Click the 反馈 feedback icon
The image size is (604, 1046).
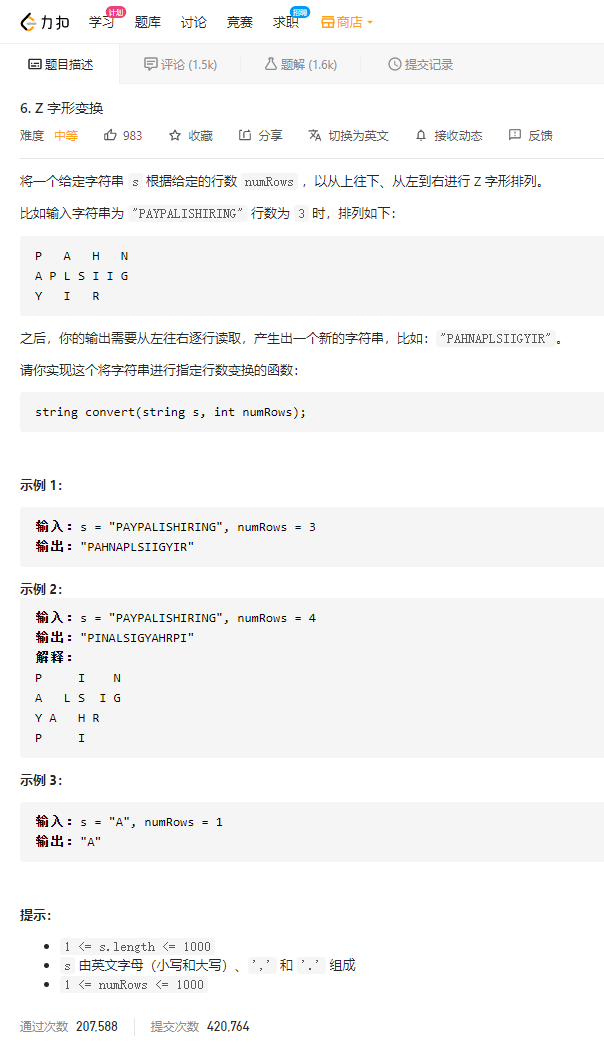coord(515,135)
